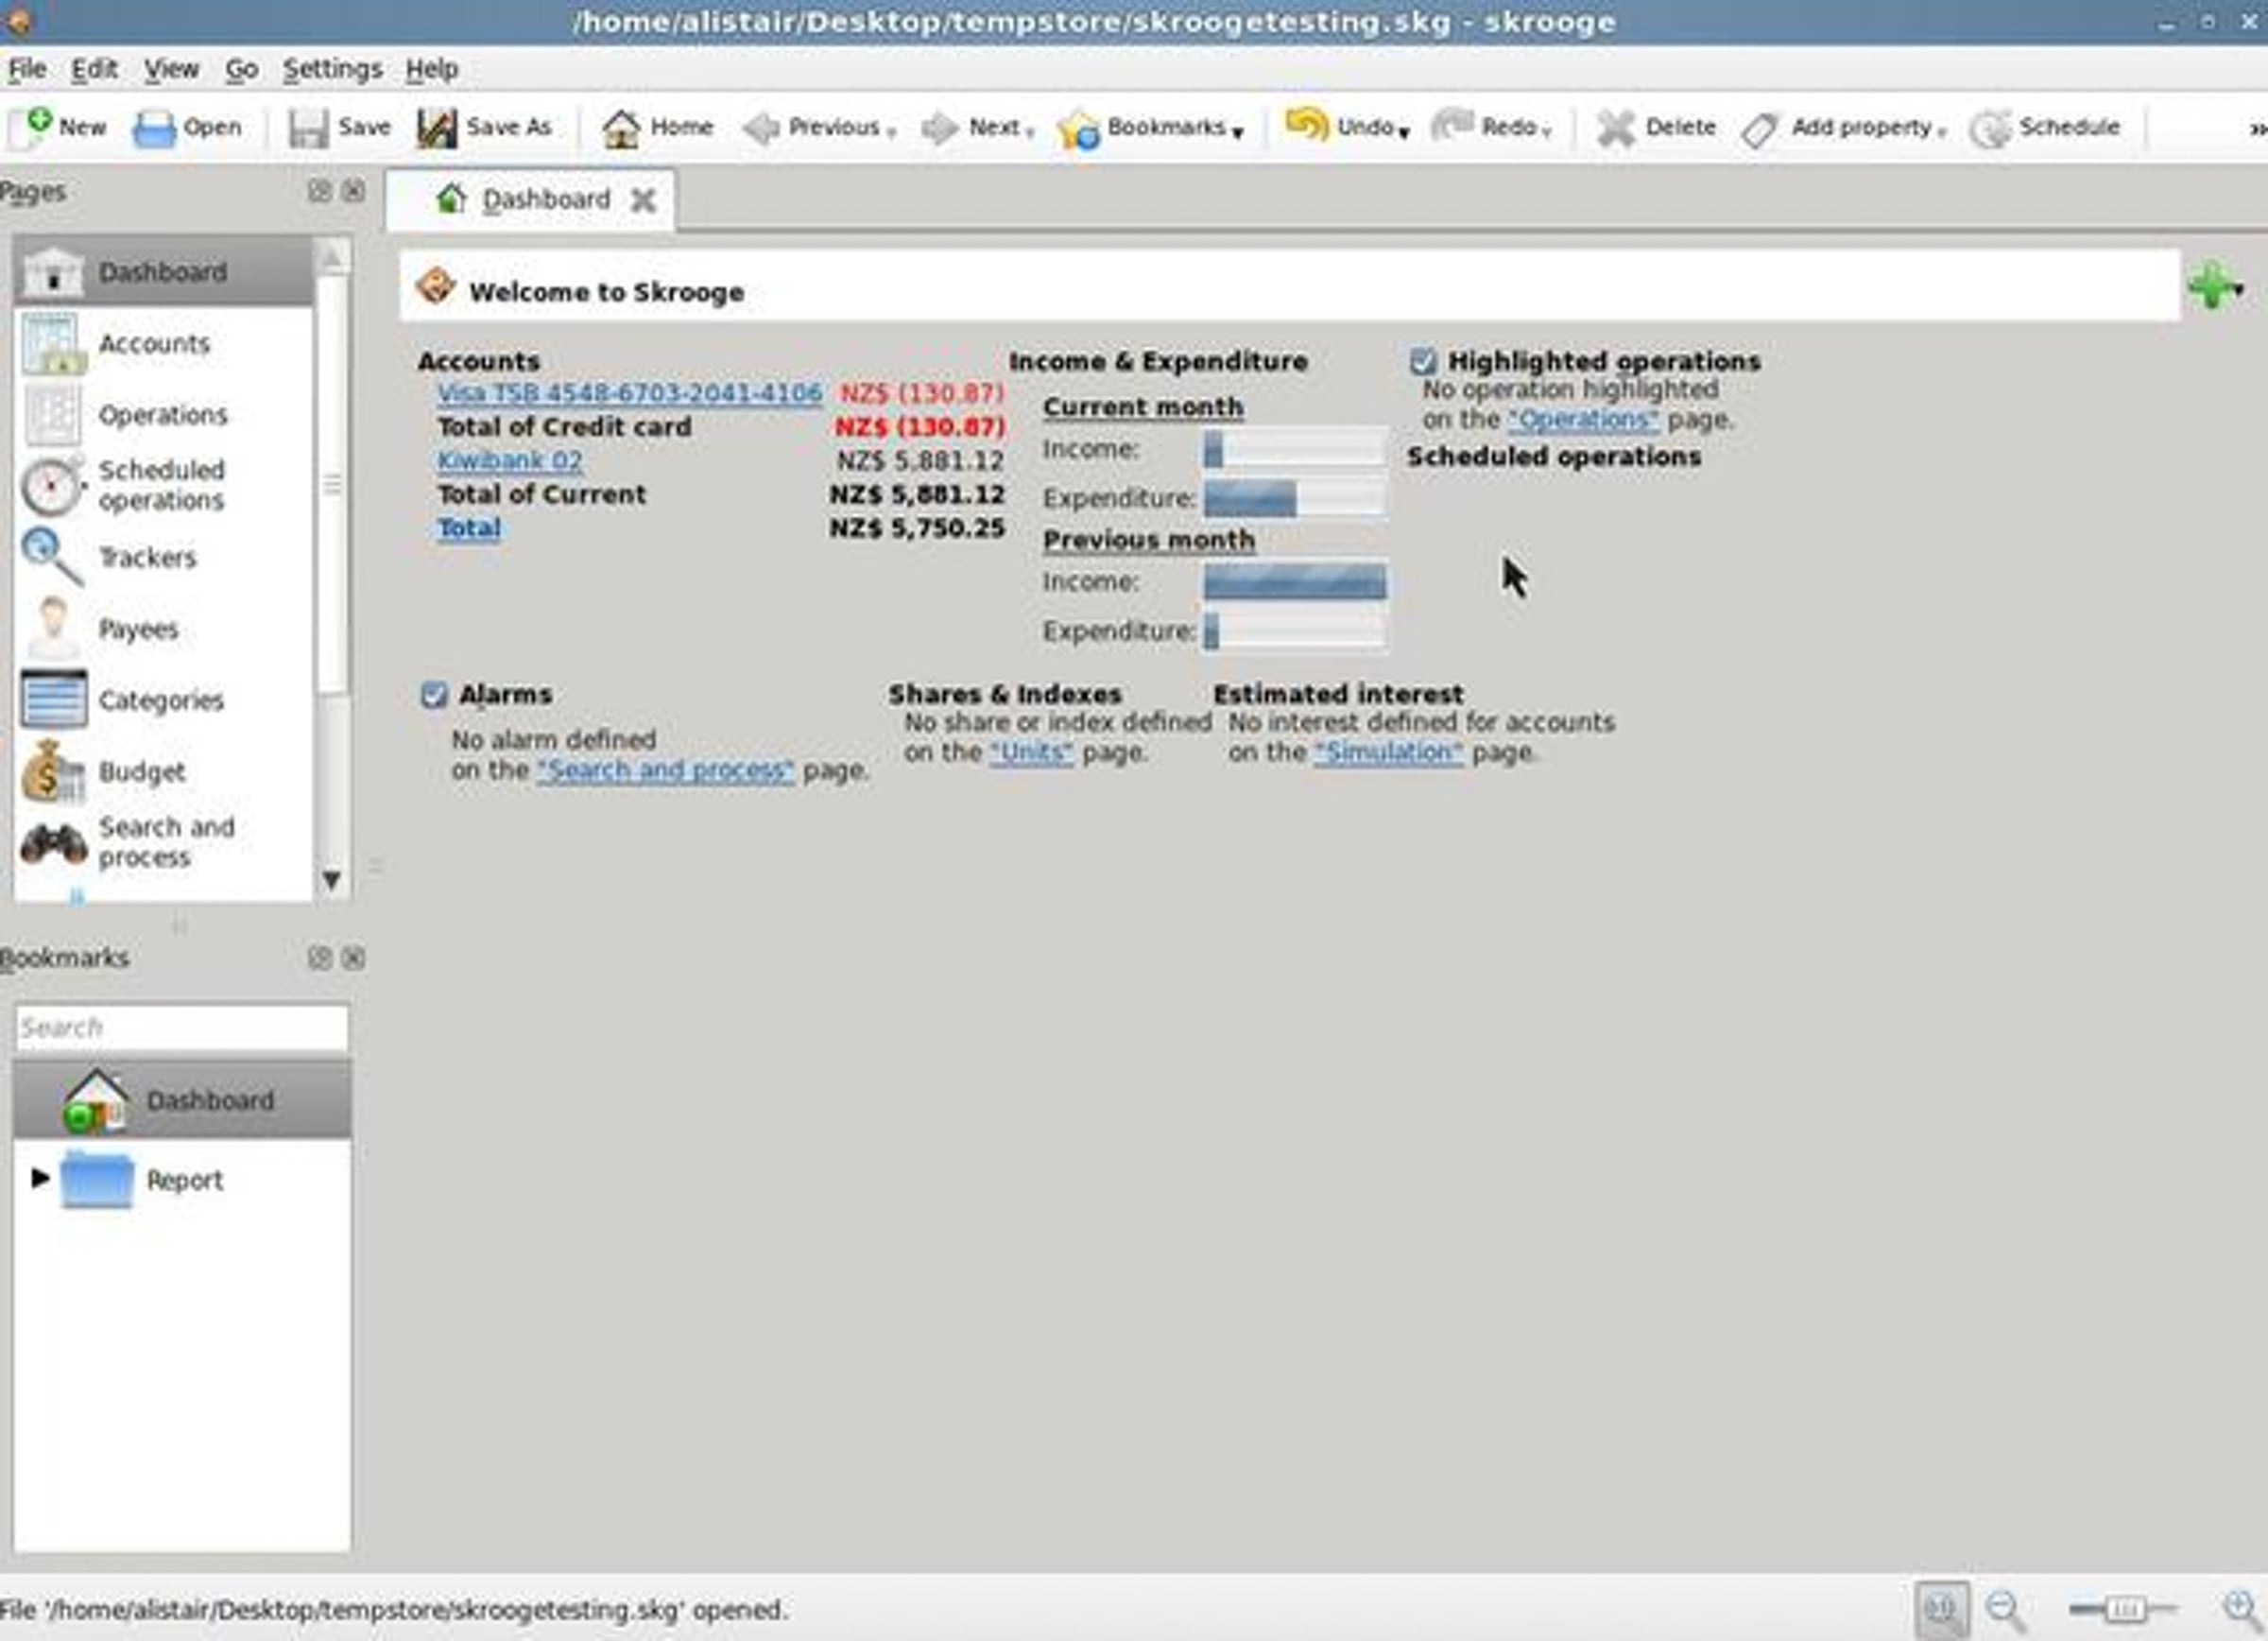Screen dimensions: 2268x1641
Task: Switch to the Dashboard tab
Action: pyautogui.click(x=530, y=200)
